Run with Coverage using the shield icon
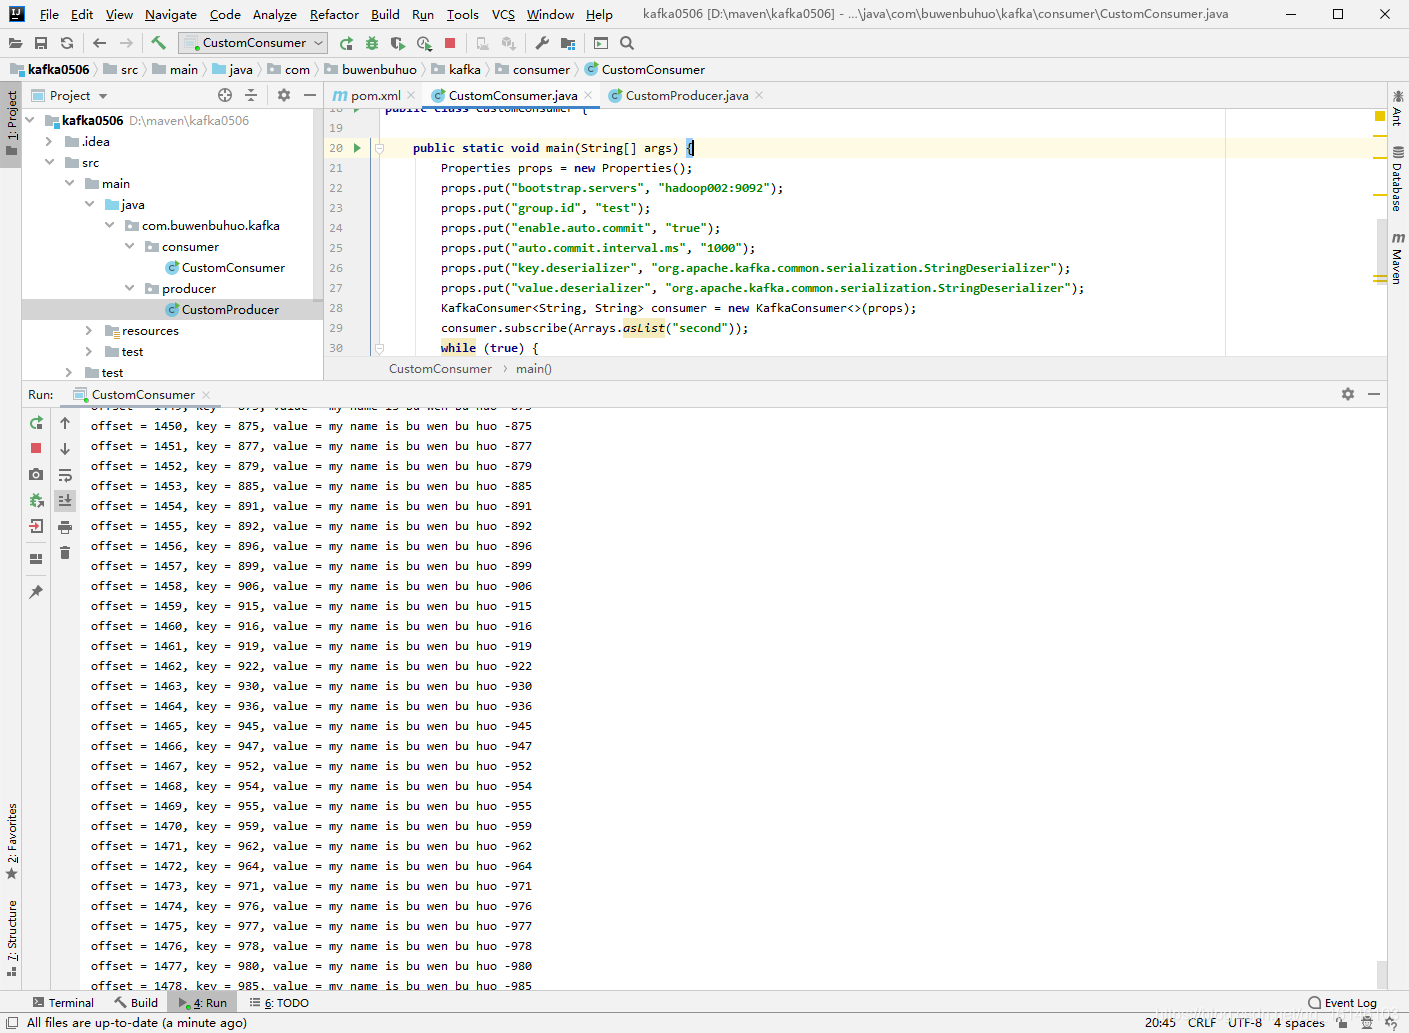1409x1033 pixels. point(398,43)
